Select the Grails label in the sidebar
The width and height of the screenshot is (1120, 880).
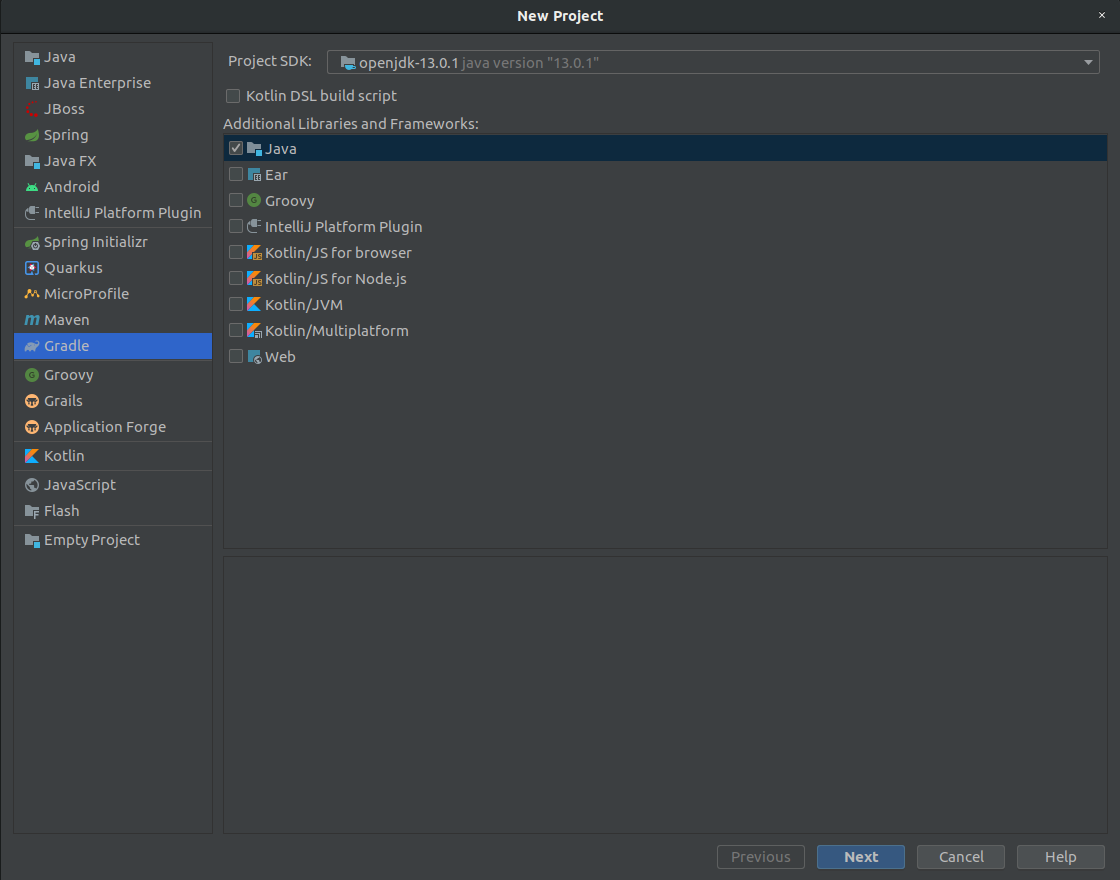pos(64,401)
